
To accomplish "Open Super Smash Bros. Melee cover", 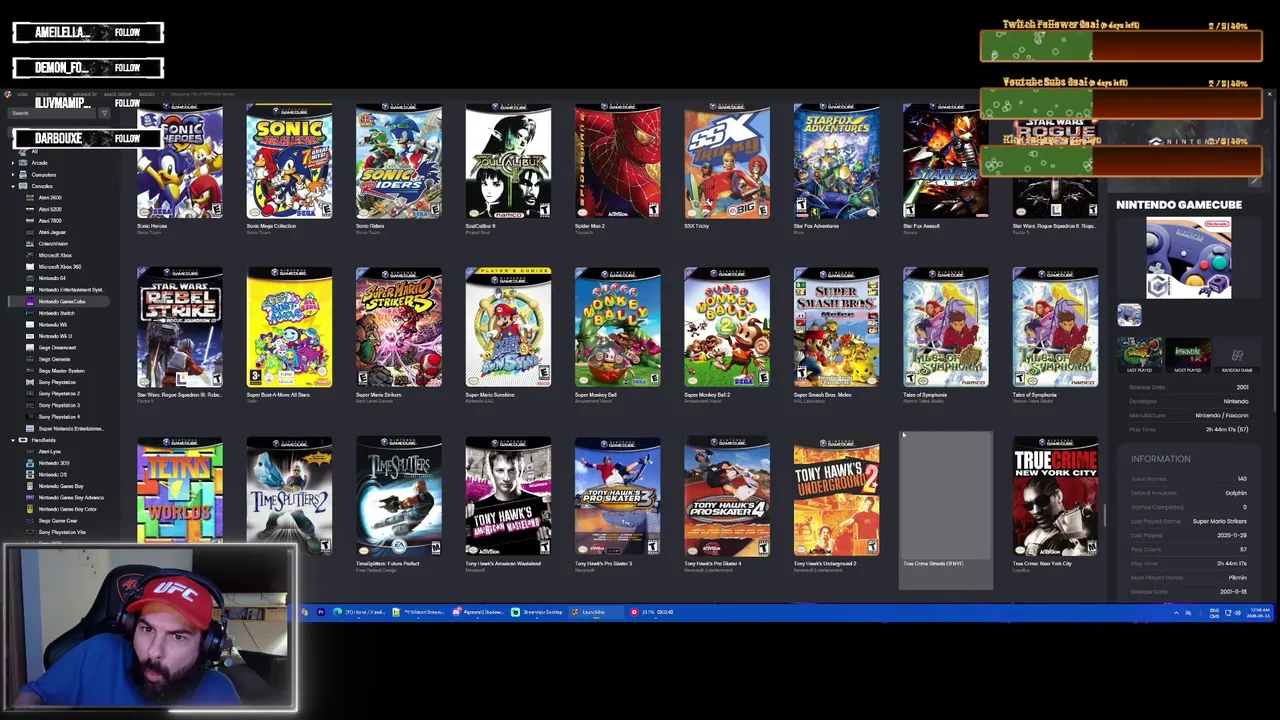I will [x=836, y=327].
